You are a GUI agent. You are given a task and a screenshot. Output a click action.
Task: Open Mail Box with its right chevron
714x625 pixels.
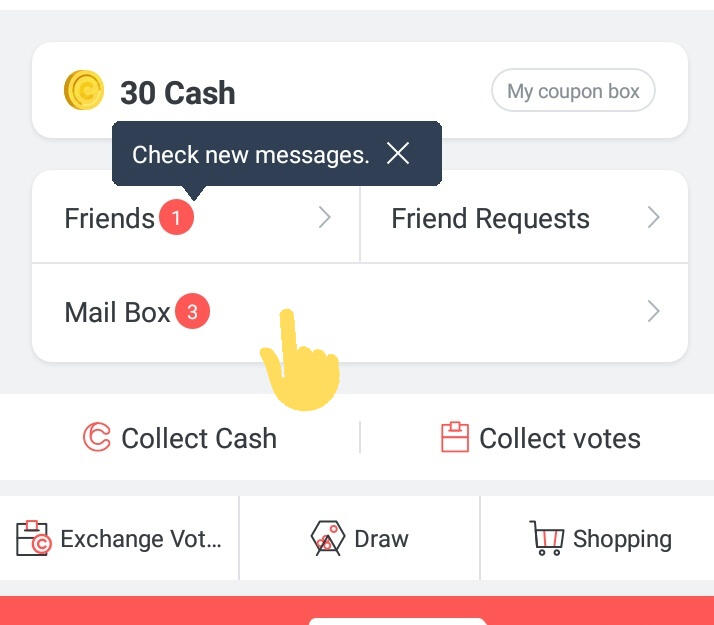[653, 311]
